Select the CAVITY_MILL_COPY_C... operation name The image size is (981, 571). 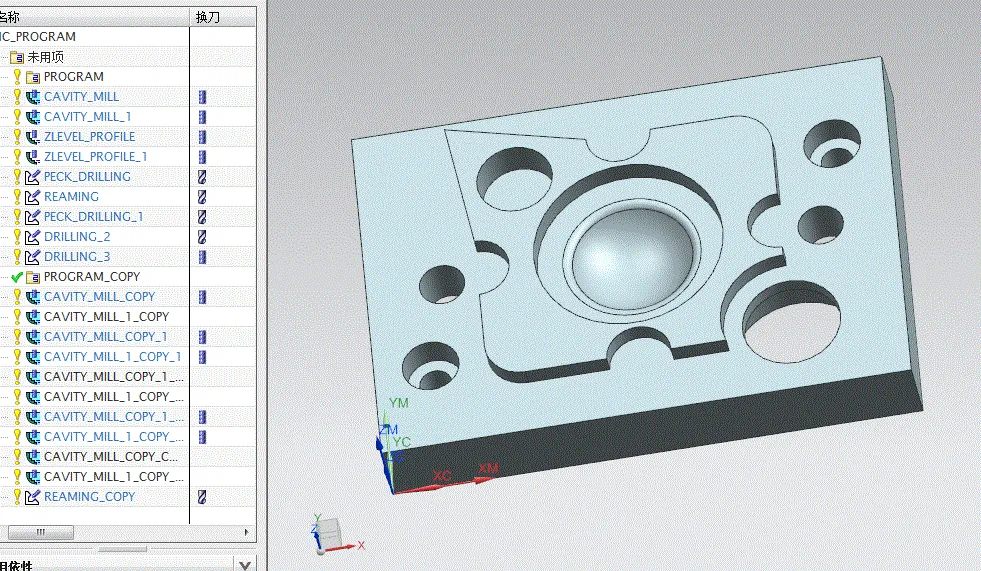[x=111, y=457]
